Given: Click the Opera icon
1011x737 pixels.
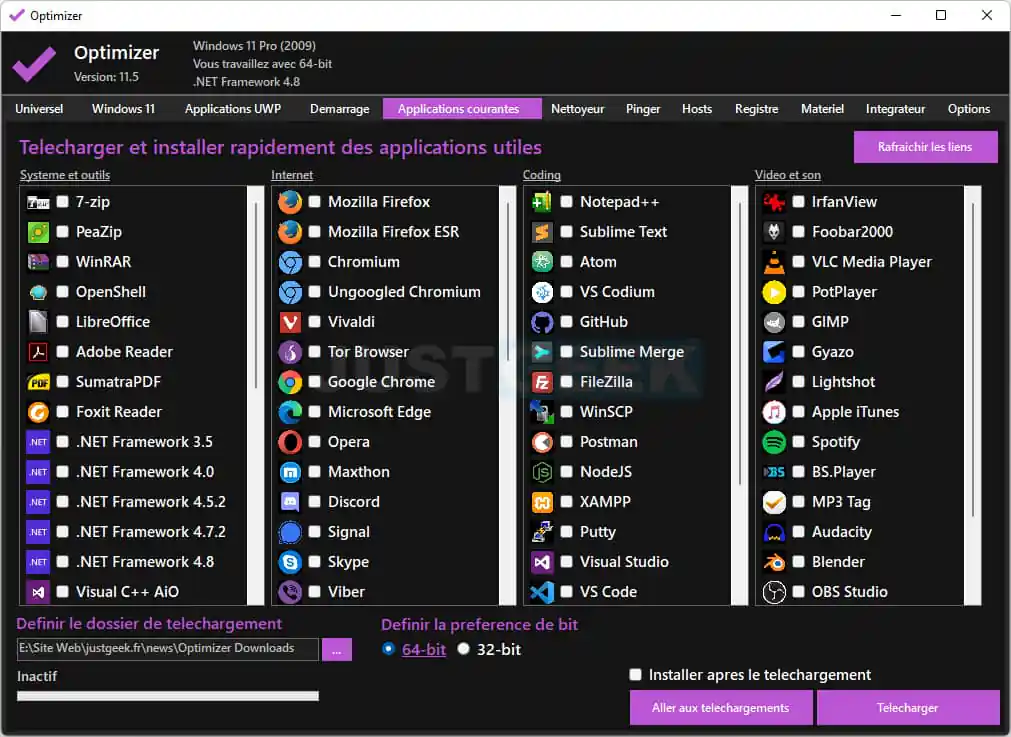Looking at the screenshot, I should click(290, 442).
